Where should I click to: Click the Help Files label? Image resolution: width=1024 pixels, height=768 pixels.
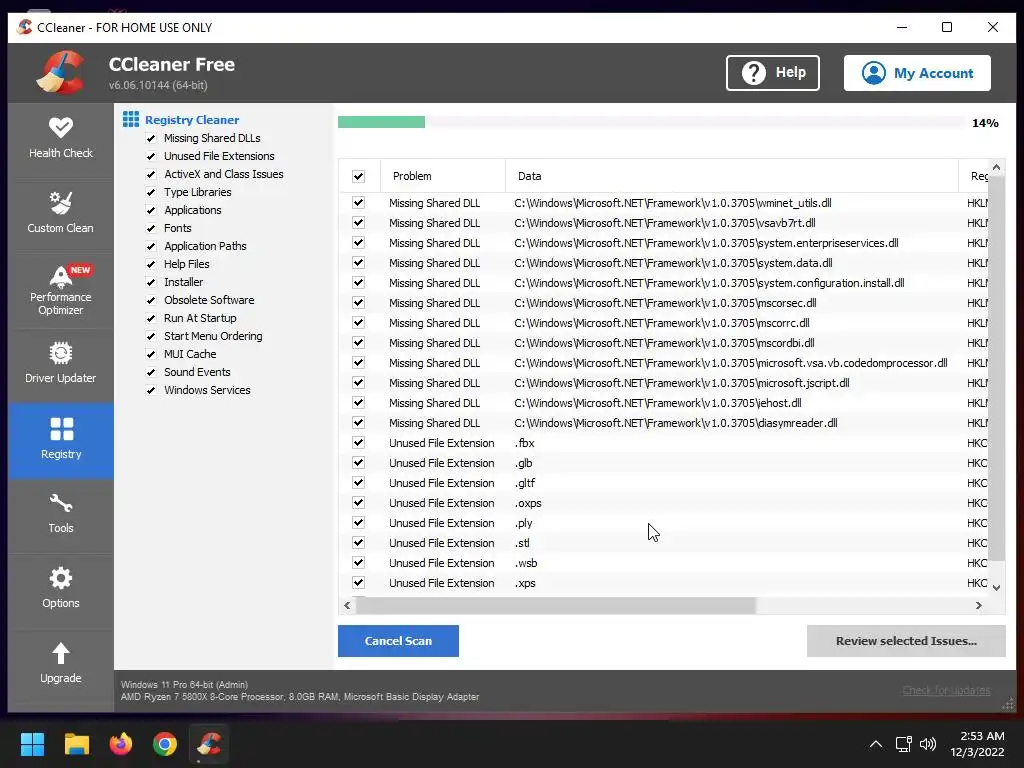pyautogui.click(x=187, y=264)
